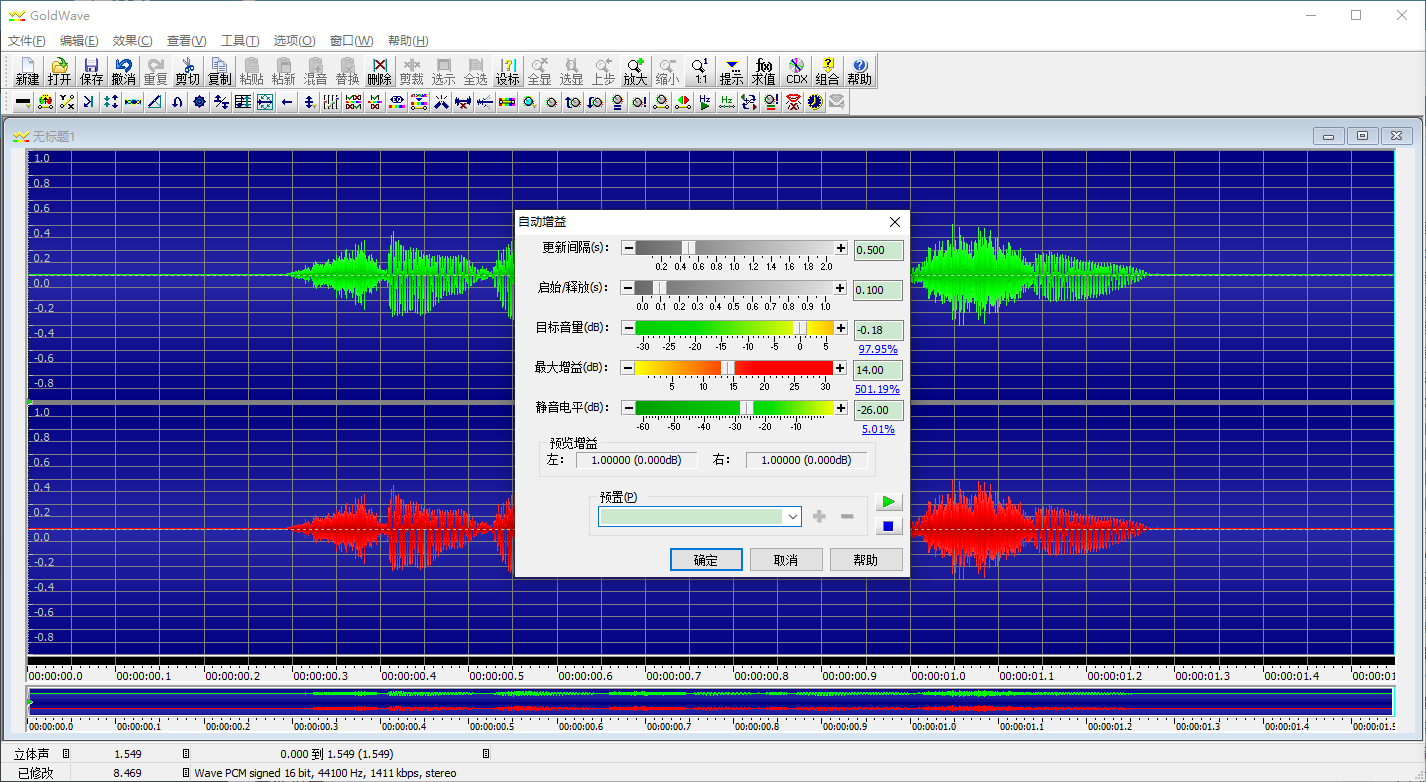This screenshot has height=782, width=1426.
Task: Click the 最大增益 slider handle
Action: click(728, 368)
